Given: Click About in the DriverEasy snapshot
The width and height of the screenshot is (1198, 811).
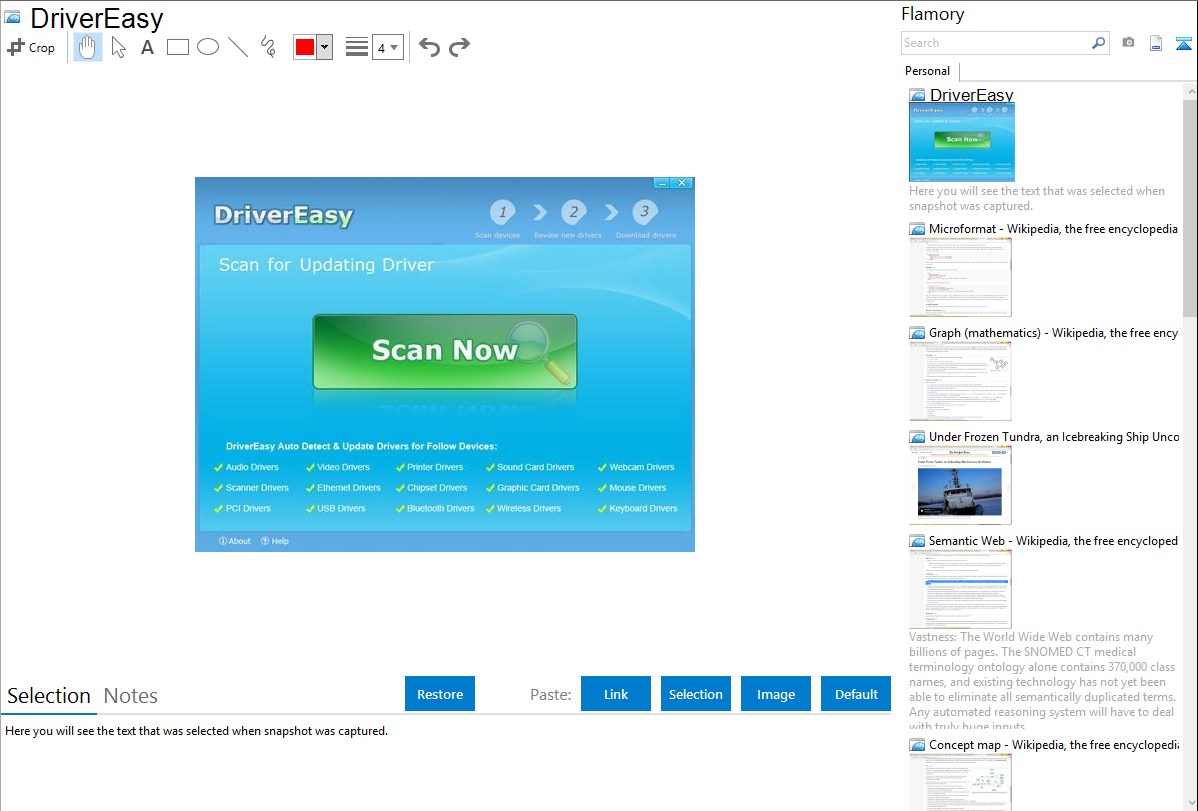Looking at the screenshot, I should 235,541.
